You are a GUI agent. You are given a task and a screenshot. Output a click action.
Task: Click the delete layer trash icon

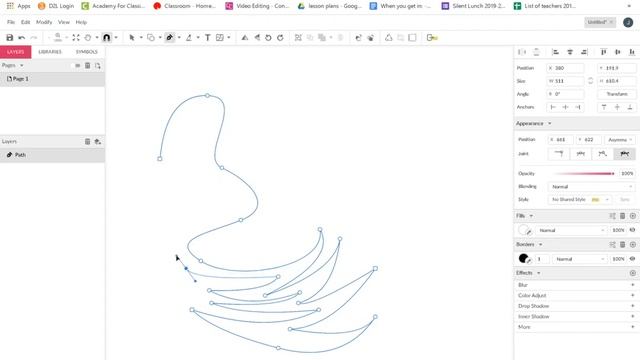point(87,141)
